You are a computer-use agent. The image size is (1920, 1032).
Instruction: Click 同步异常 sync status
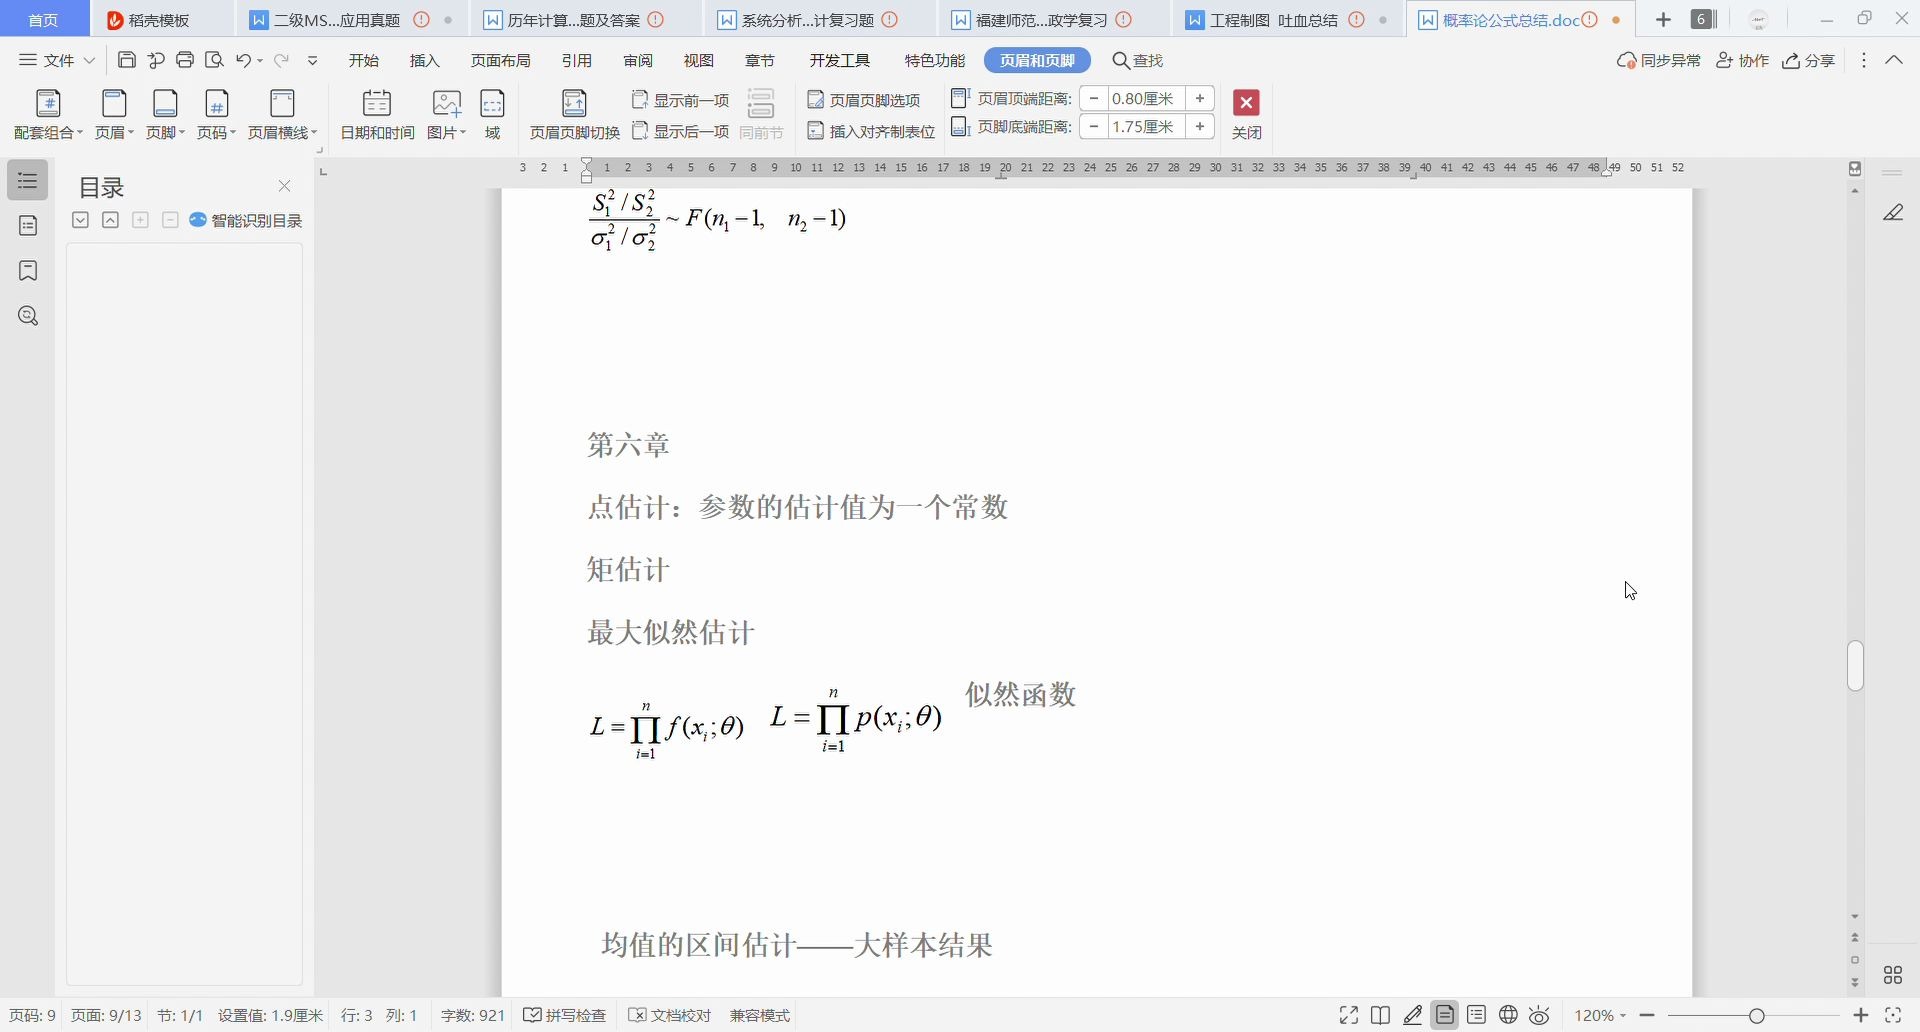click(x=1659, y=61)
